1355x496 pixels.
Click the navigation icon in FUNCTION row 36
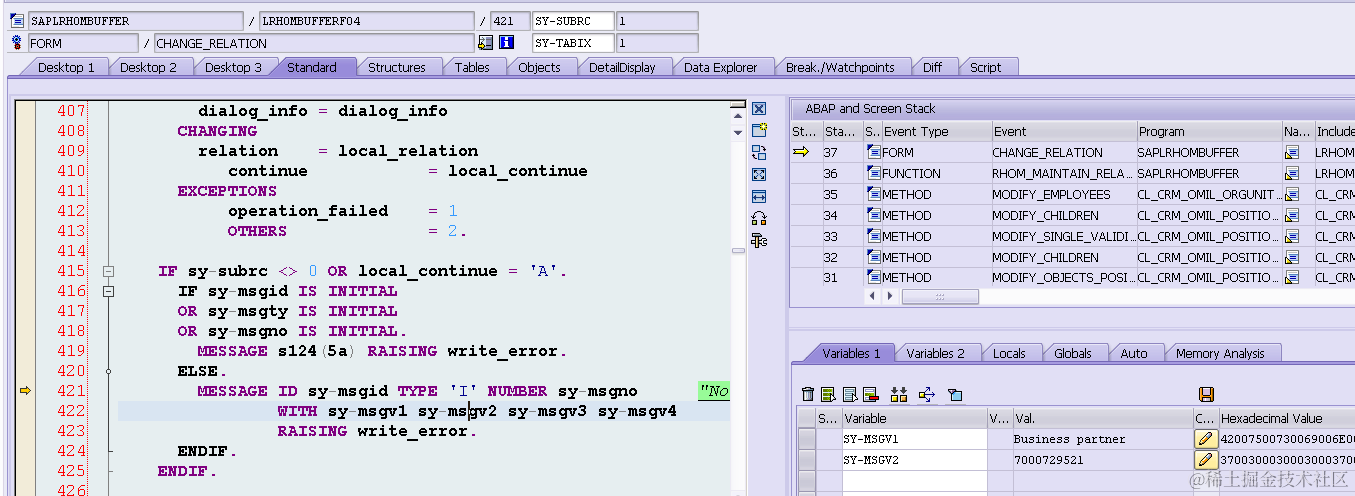coord(1291,173)
